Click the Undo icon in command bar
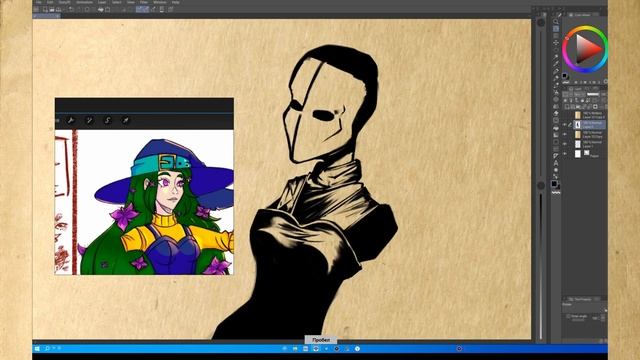The image size is (640, 360). tap(71, 9)
